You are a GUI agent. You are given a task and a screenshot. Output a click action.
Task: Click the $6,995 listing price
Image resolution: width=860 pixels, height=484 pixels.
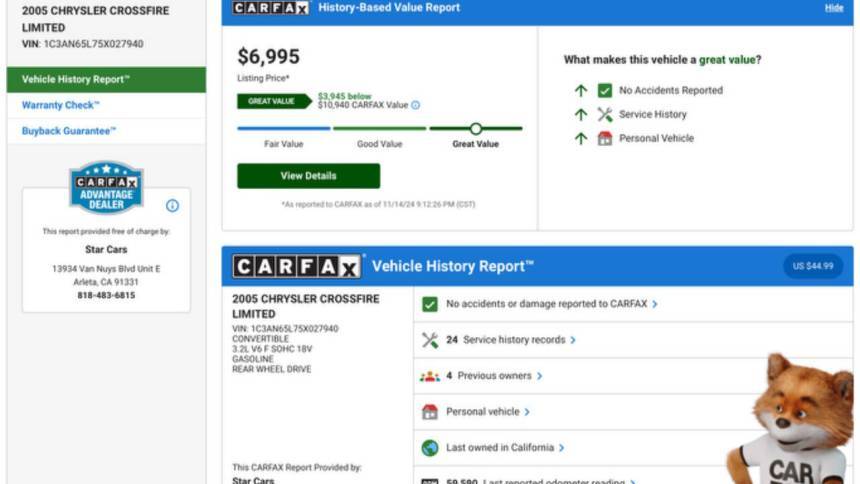pyautogui.click(x=268, y=57)
